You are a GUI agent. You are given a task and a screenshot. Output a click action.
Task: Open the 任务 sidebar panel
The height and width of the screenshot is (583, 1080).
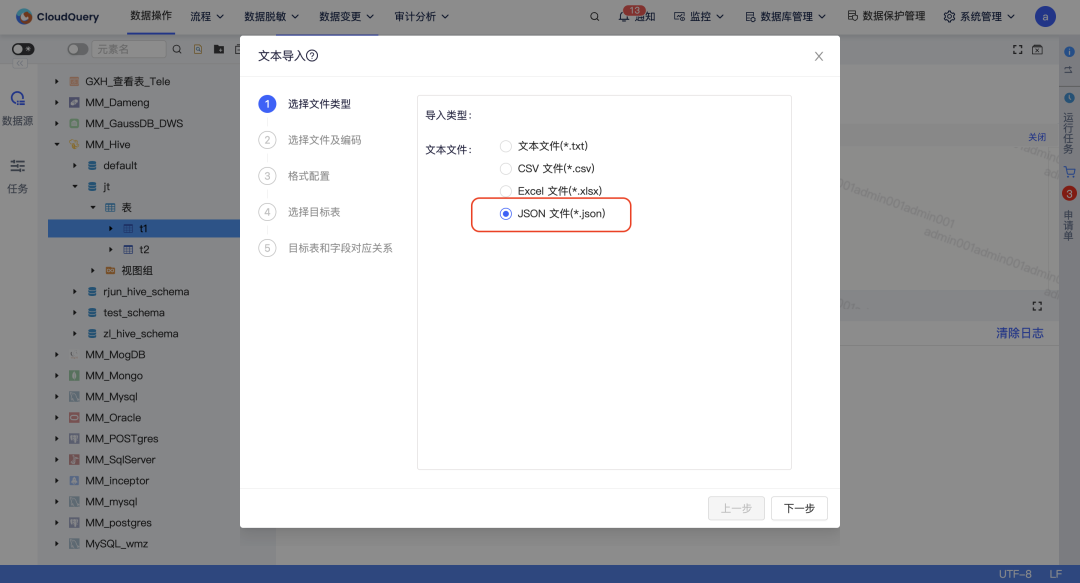click(x=18, y=176)
